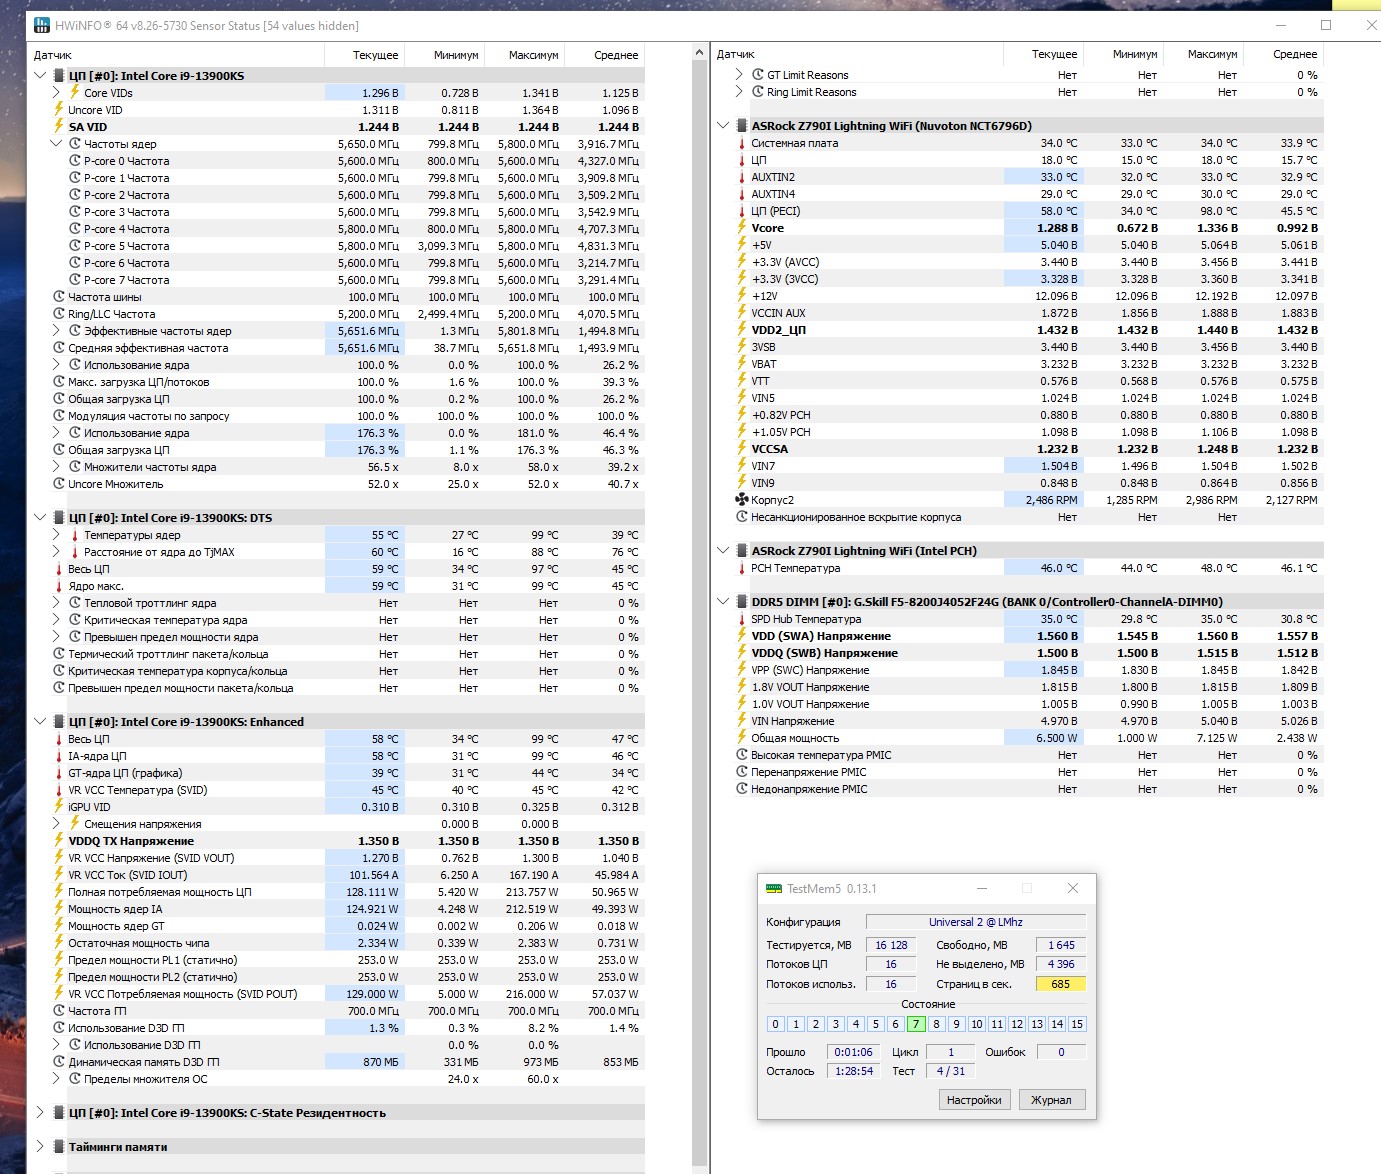Expand Множители частоты ядра row

point(57,467)
